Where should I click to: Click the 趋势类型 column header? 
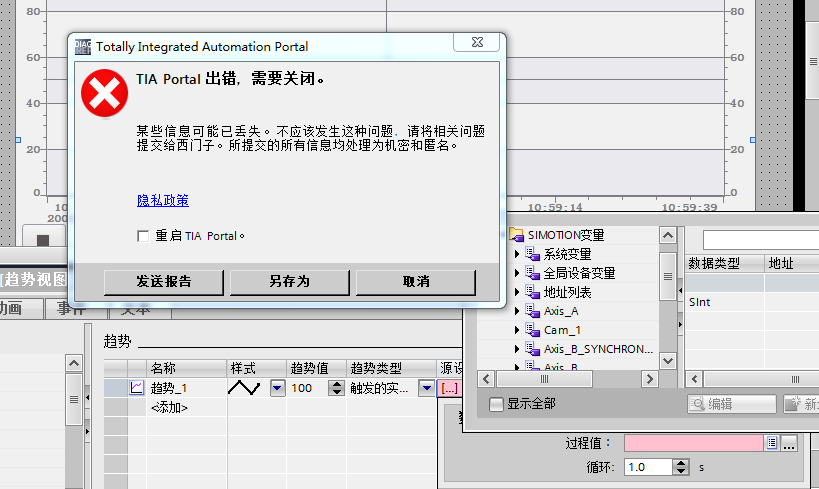[391, 368]
